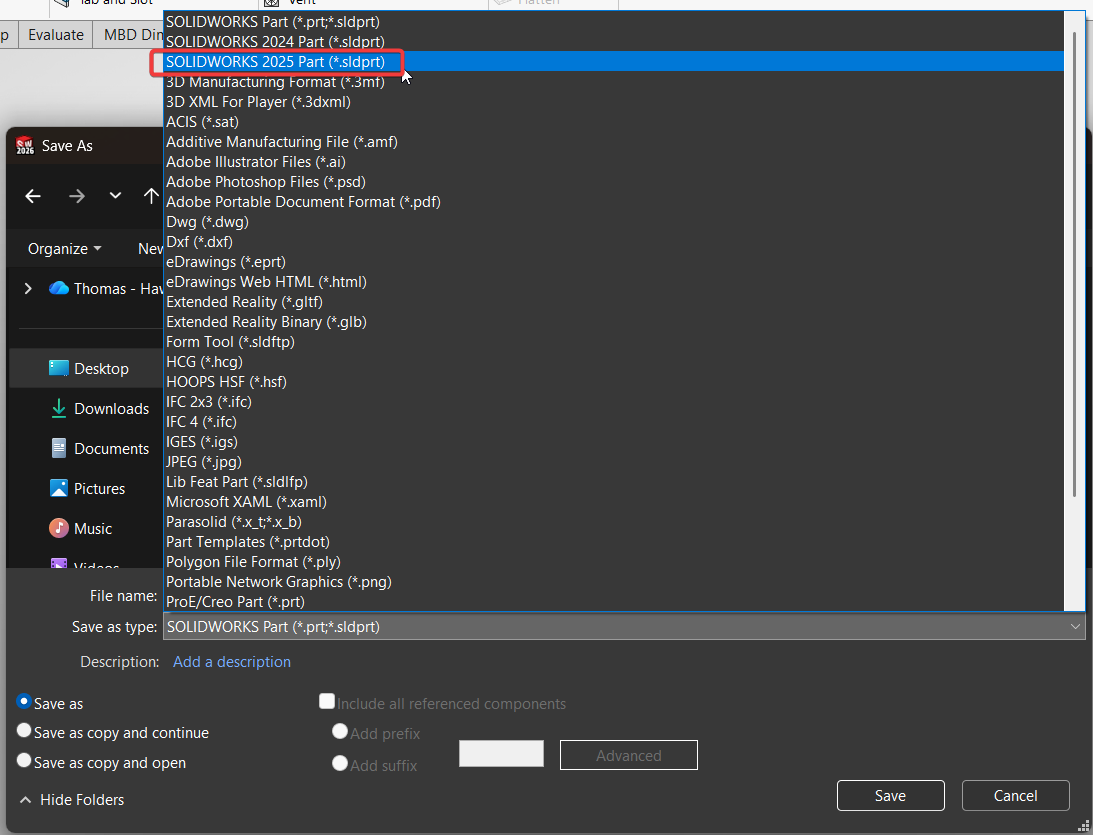The height and width of the screenshot is (835, 1093).
Task: Pick HCG (*.hcg) format
Action: click(613, 362)
